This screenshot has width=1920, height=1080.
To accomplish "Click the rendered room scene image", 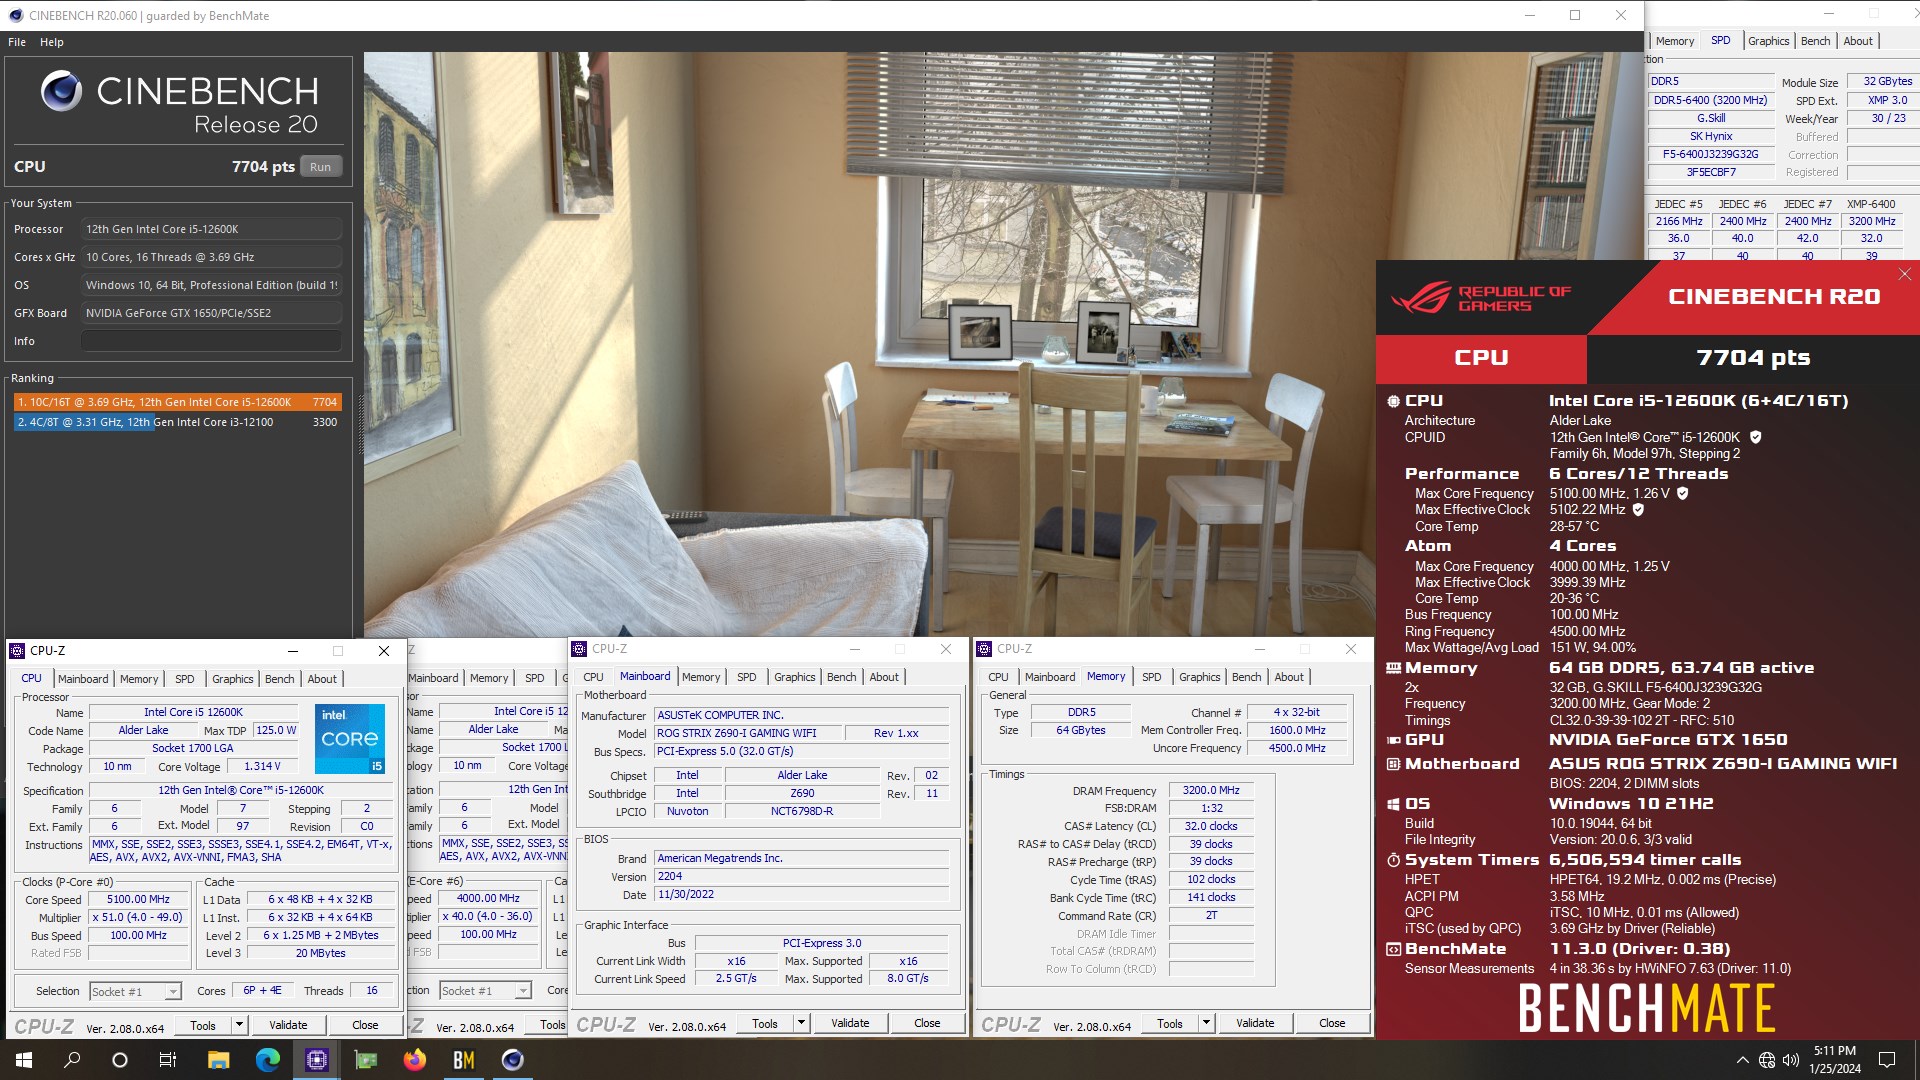I will [x=869, y=345].
